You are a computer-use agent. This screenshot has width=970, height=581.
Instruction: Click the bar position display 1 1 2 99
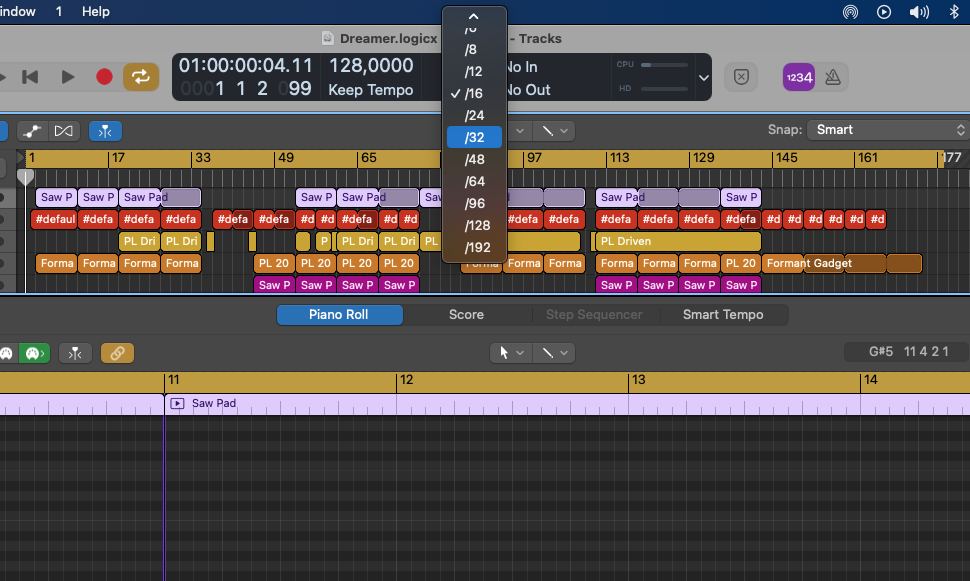(x=246, y=88)
